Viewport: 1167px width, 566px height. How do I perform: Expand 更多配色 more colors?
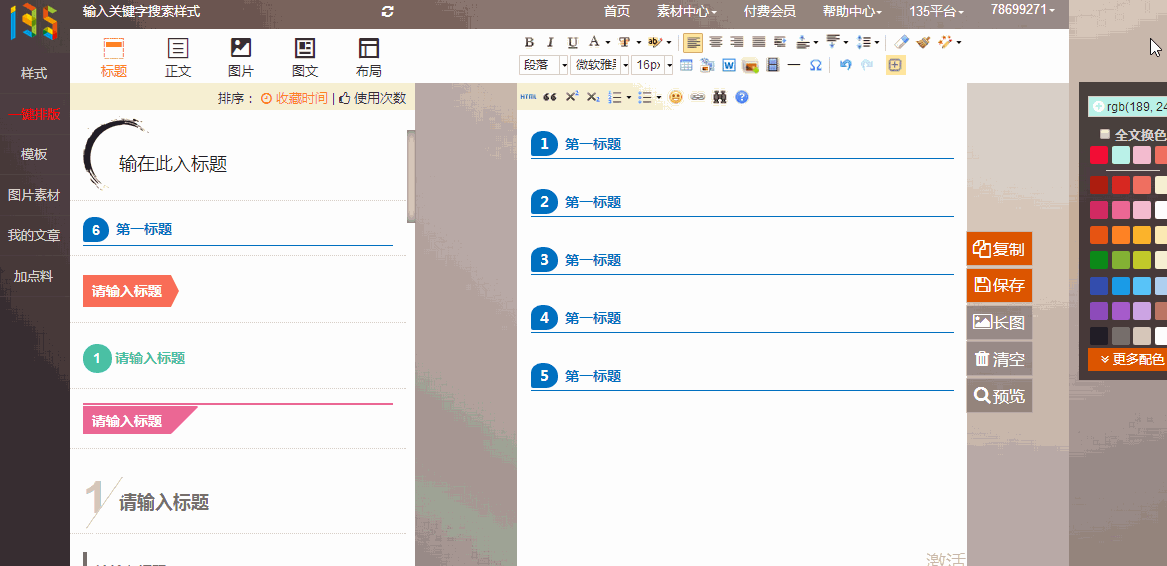pyautogui.click(x=1128, y=359)
